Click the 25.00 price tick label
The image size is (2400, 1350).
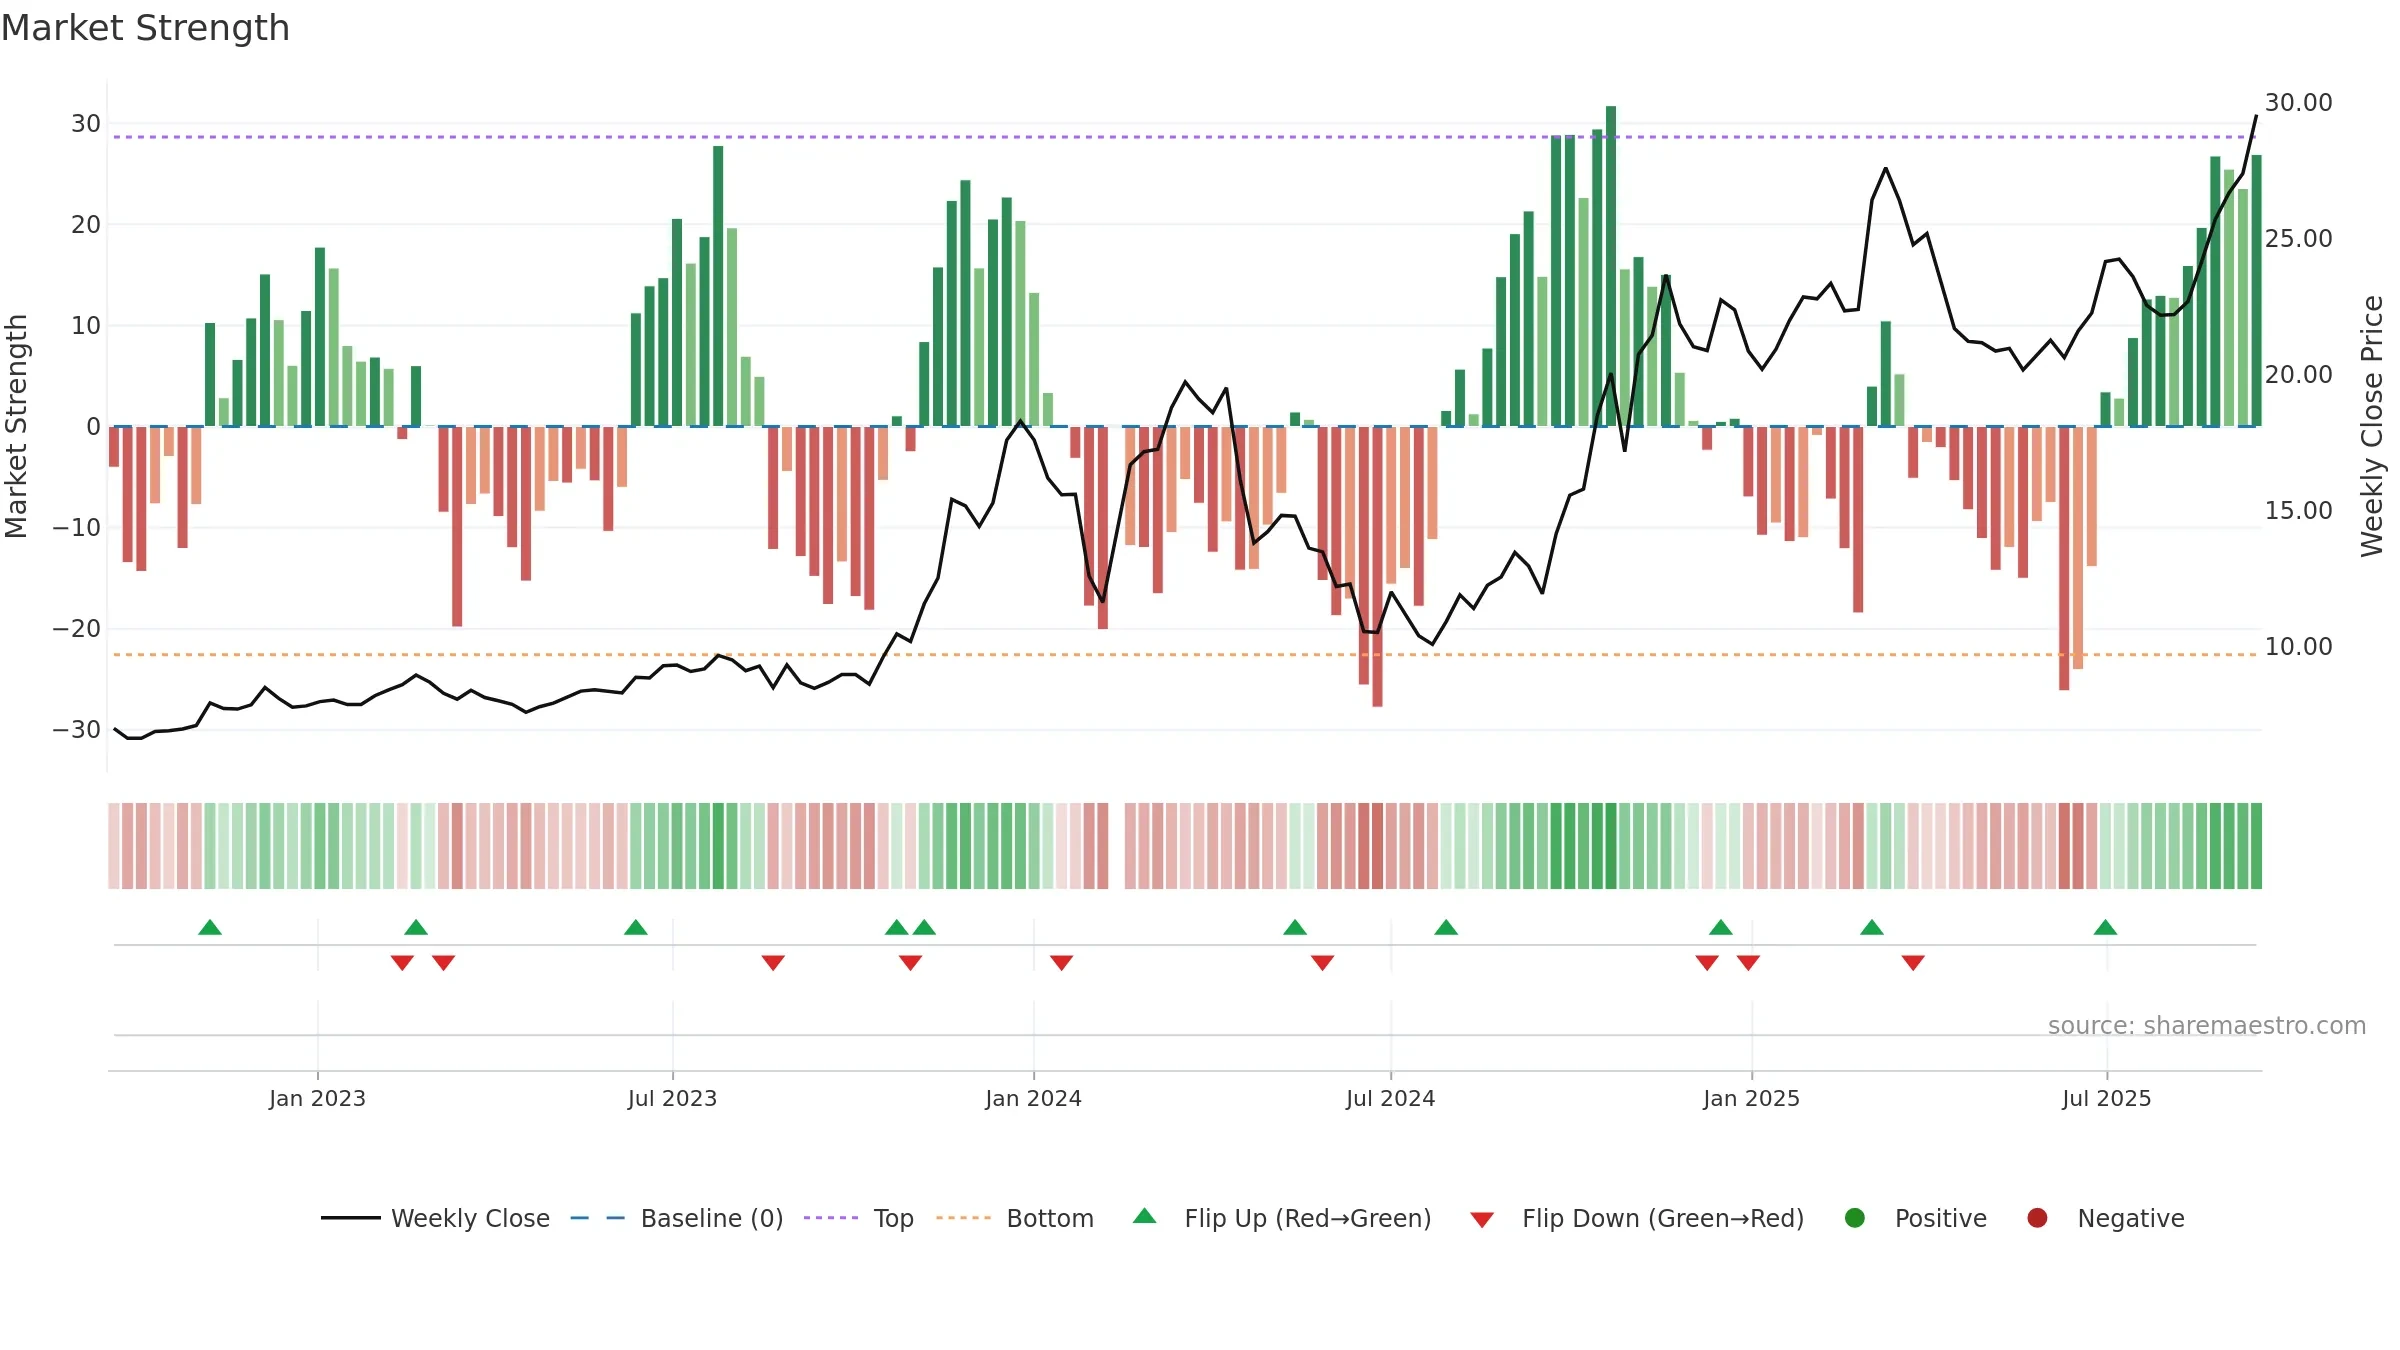[2298, 239]
